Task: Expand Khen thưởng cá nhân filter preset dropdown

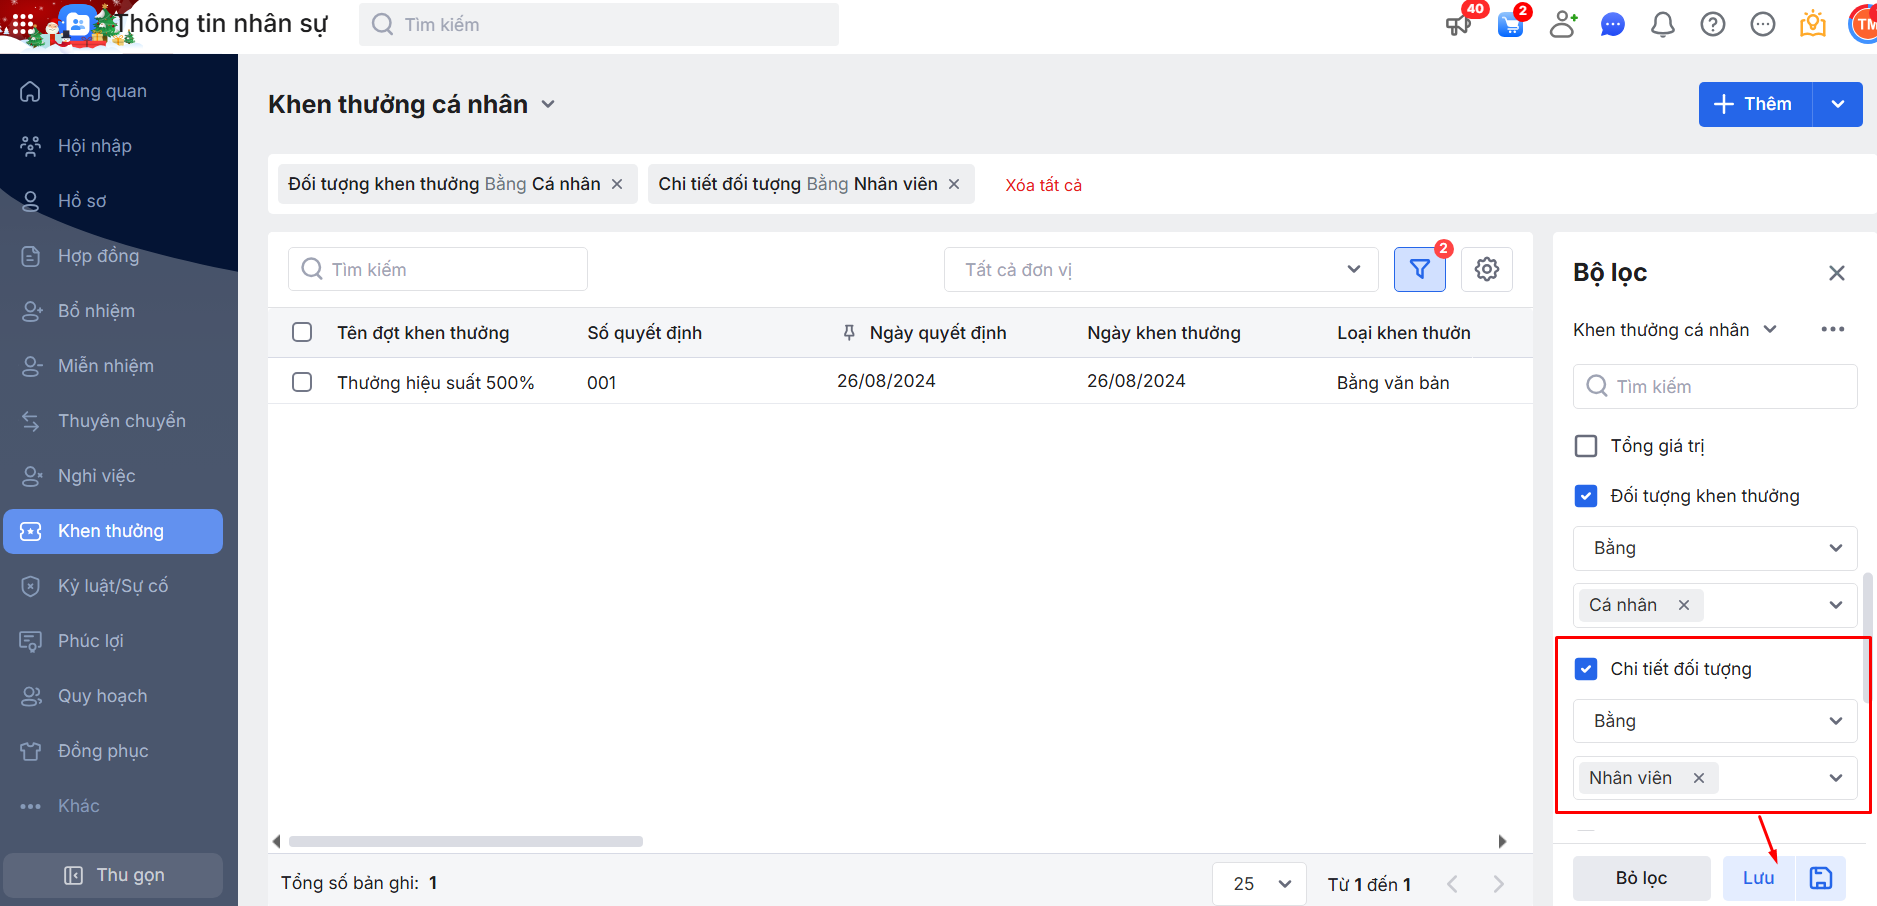Action: 1770,329
